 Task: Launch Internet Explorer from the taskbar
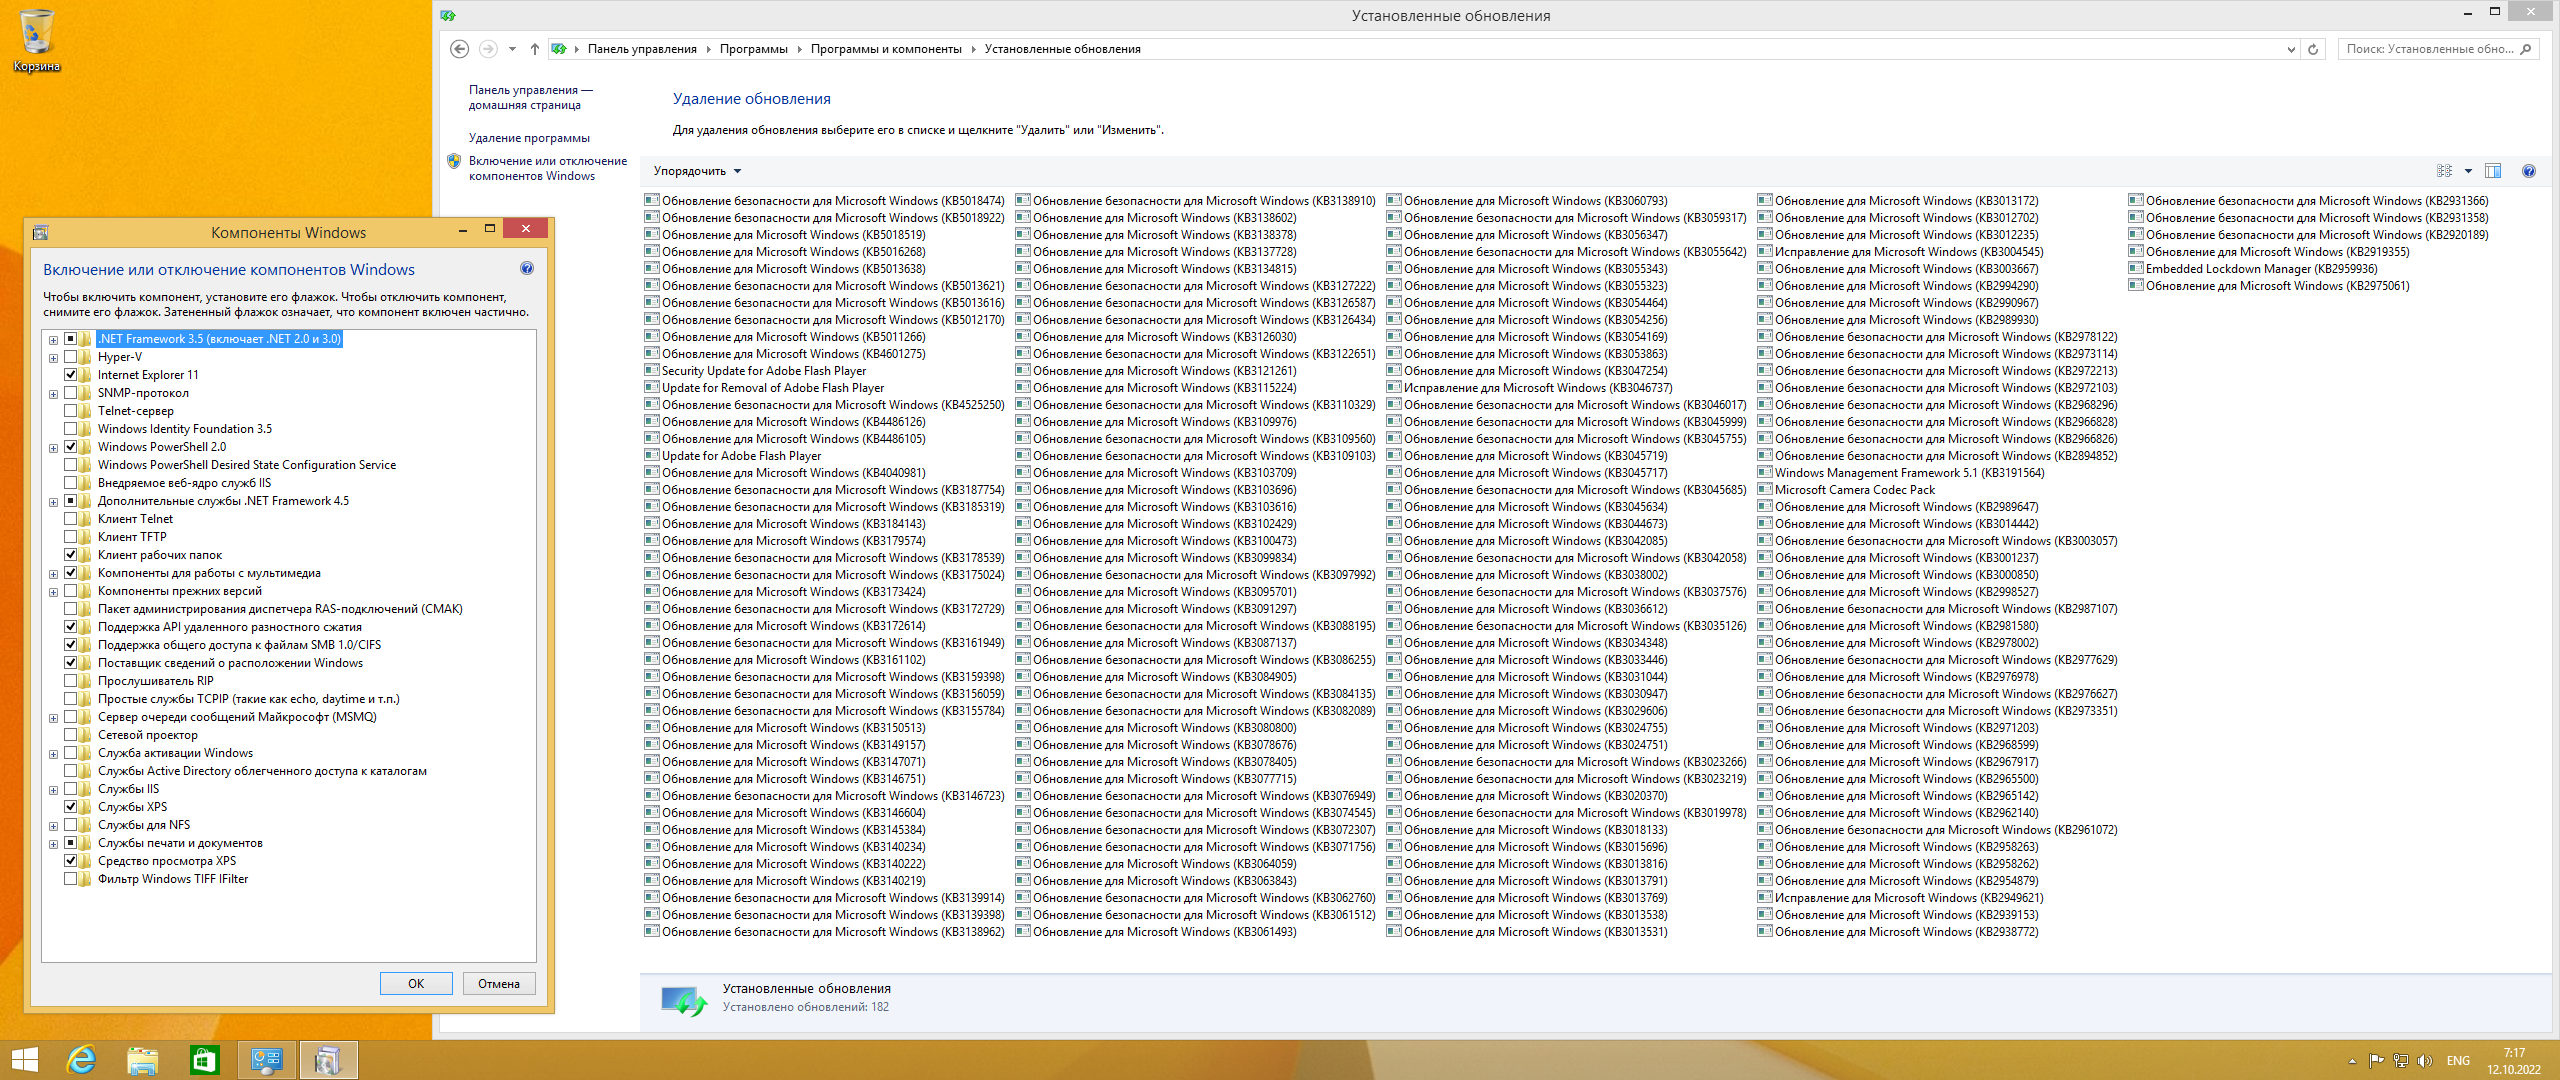coord(81,1060)
